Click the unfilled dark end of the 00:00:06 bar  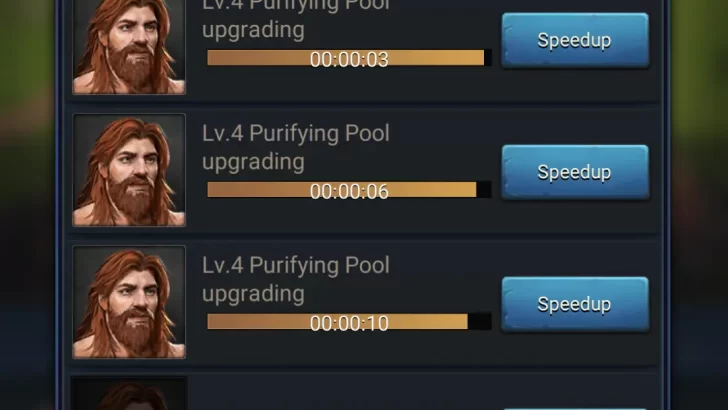pos(484,190)
